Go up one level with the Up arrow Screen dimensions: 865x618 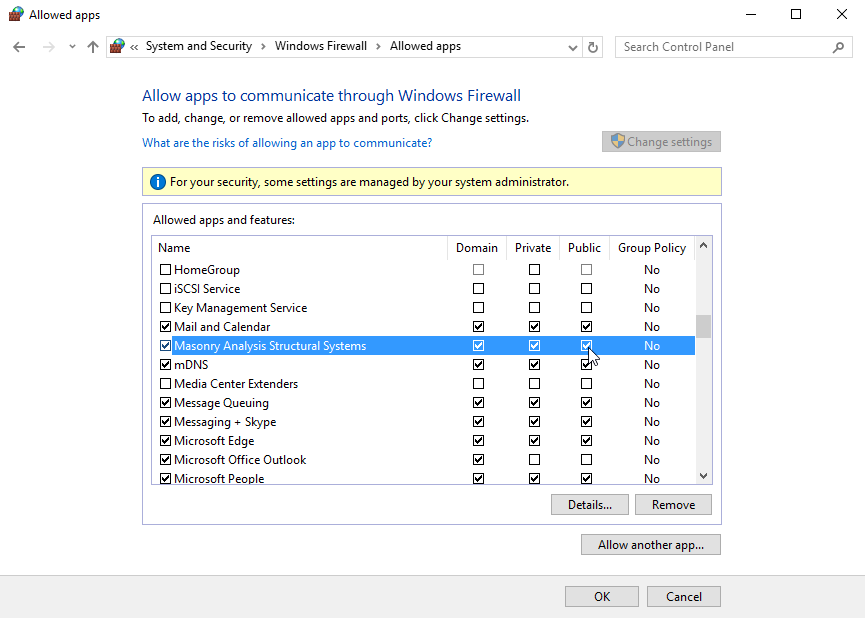[93, 47]
